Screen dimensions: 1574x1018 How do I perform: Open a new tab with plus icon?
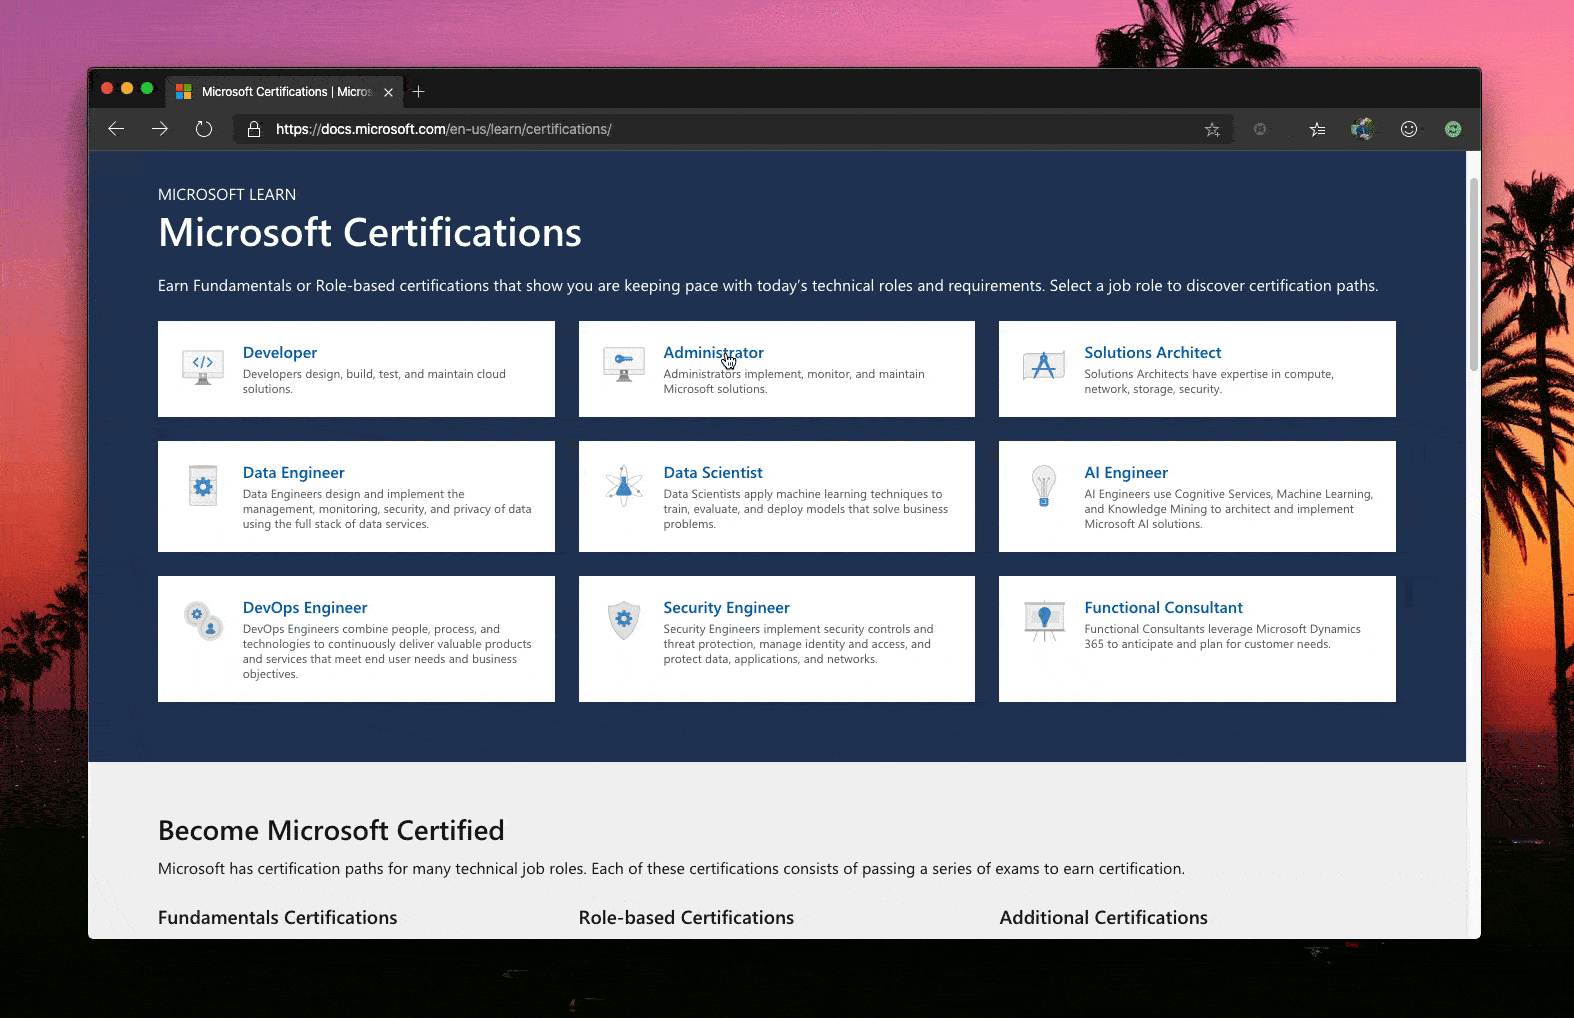[419, 91]
